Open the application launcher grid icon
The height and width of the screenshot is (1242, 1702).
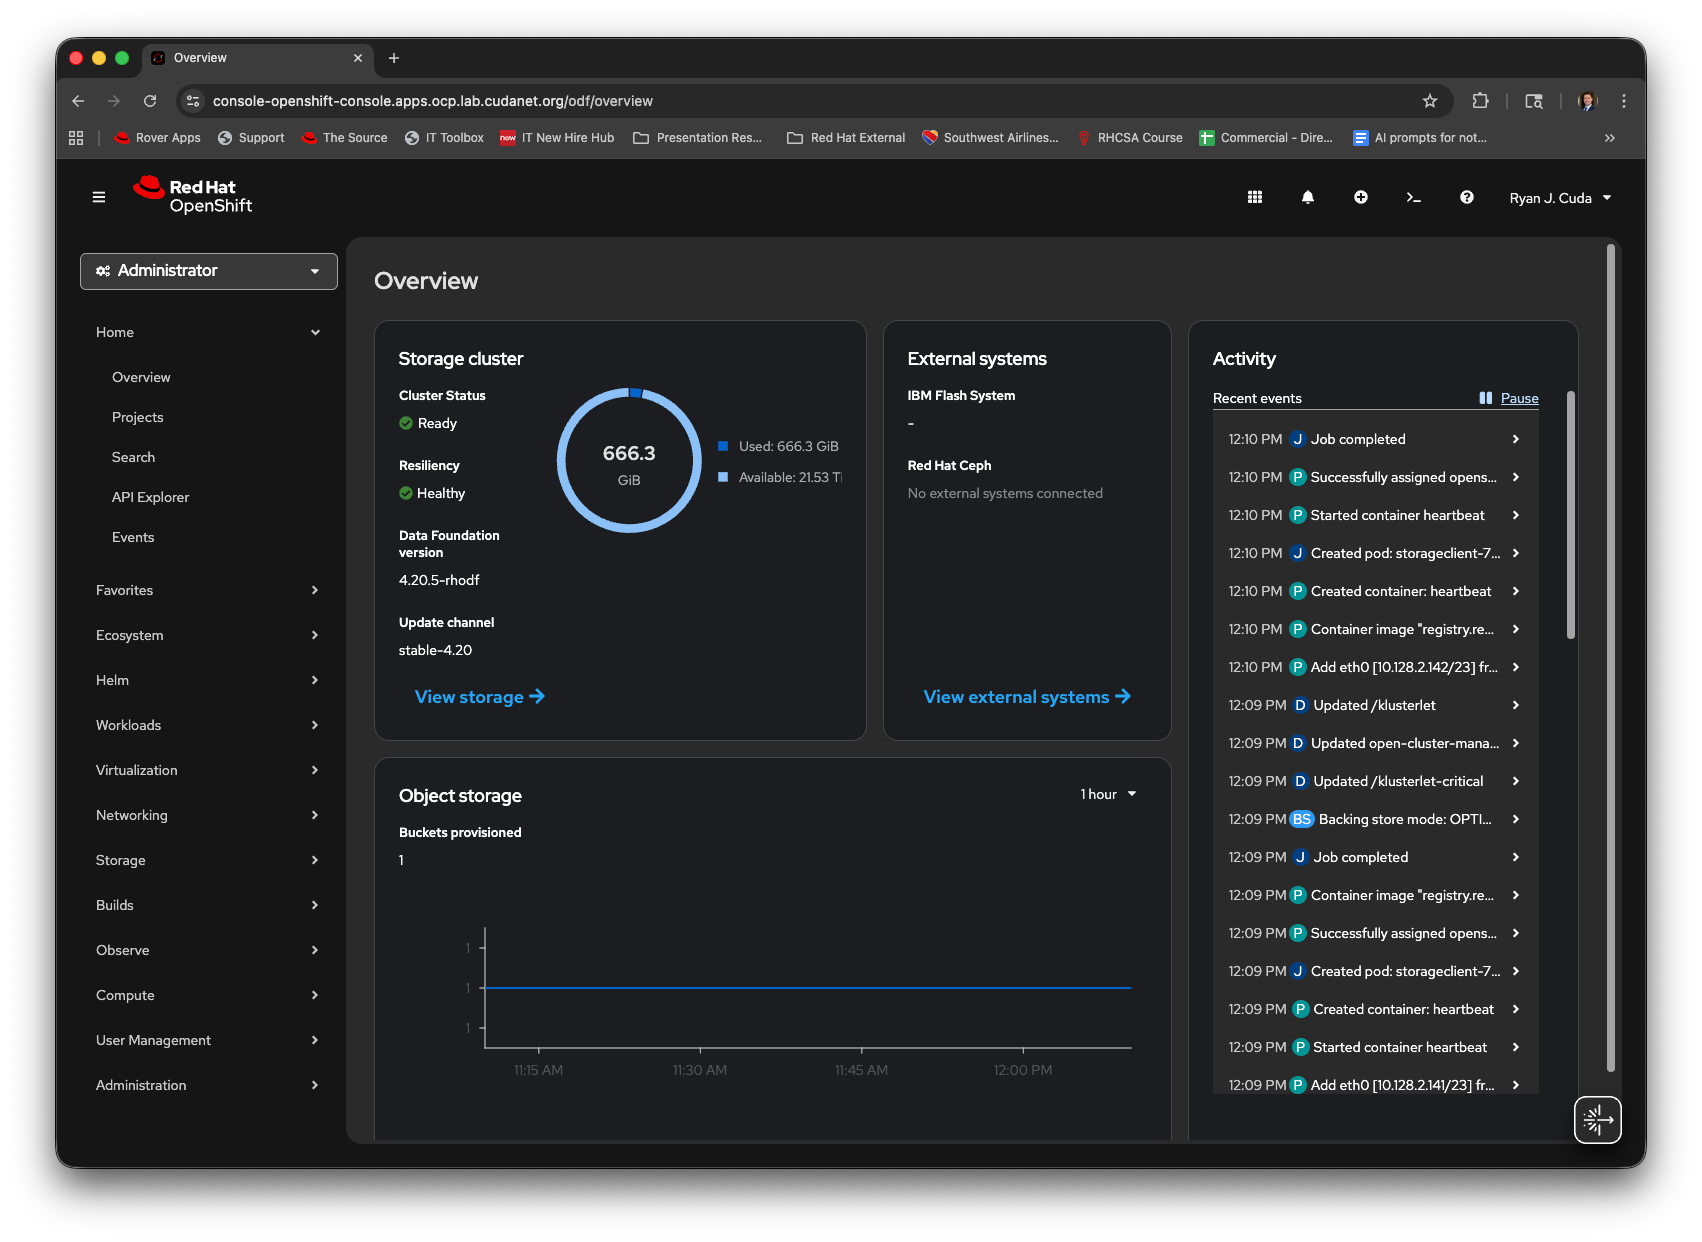(1255, 198)
